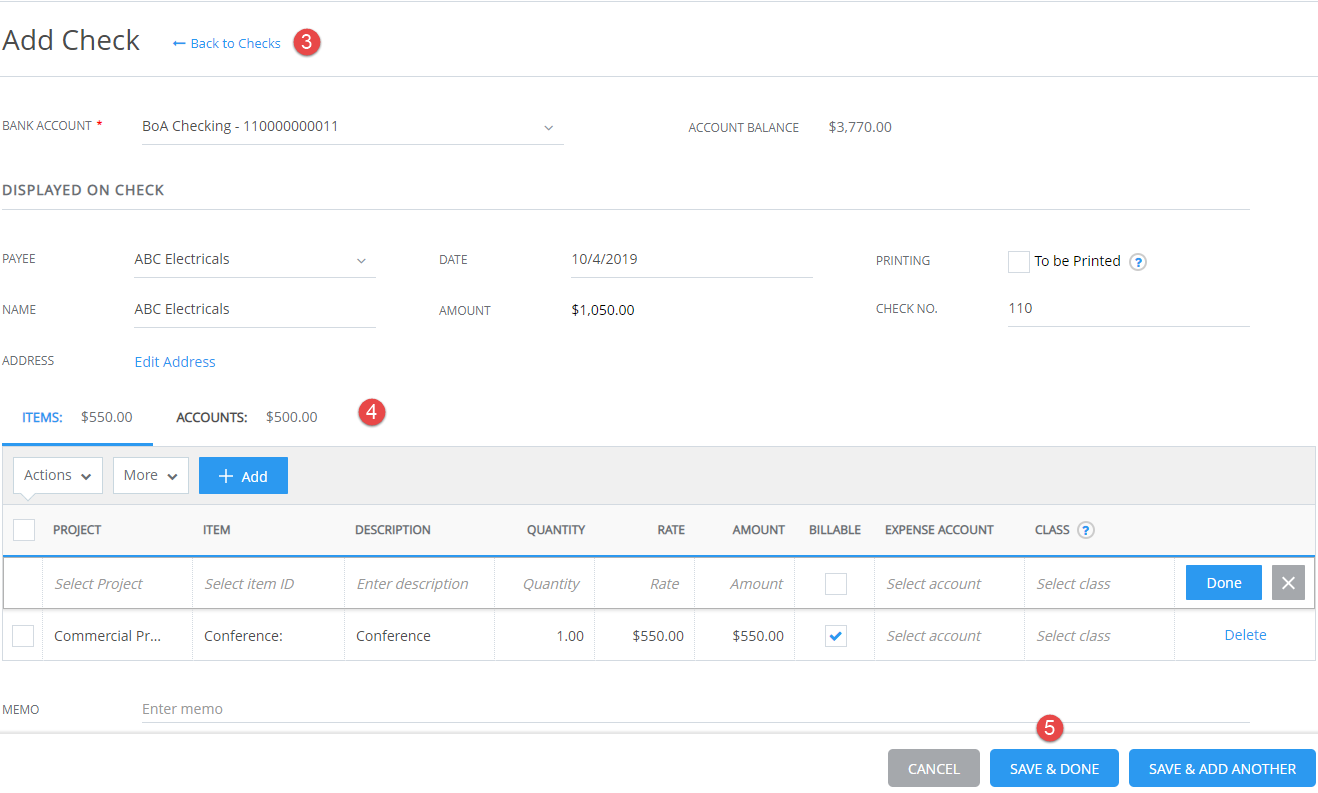
Task: Open Select item ID in the new row
Action: point(268,584)
